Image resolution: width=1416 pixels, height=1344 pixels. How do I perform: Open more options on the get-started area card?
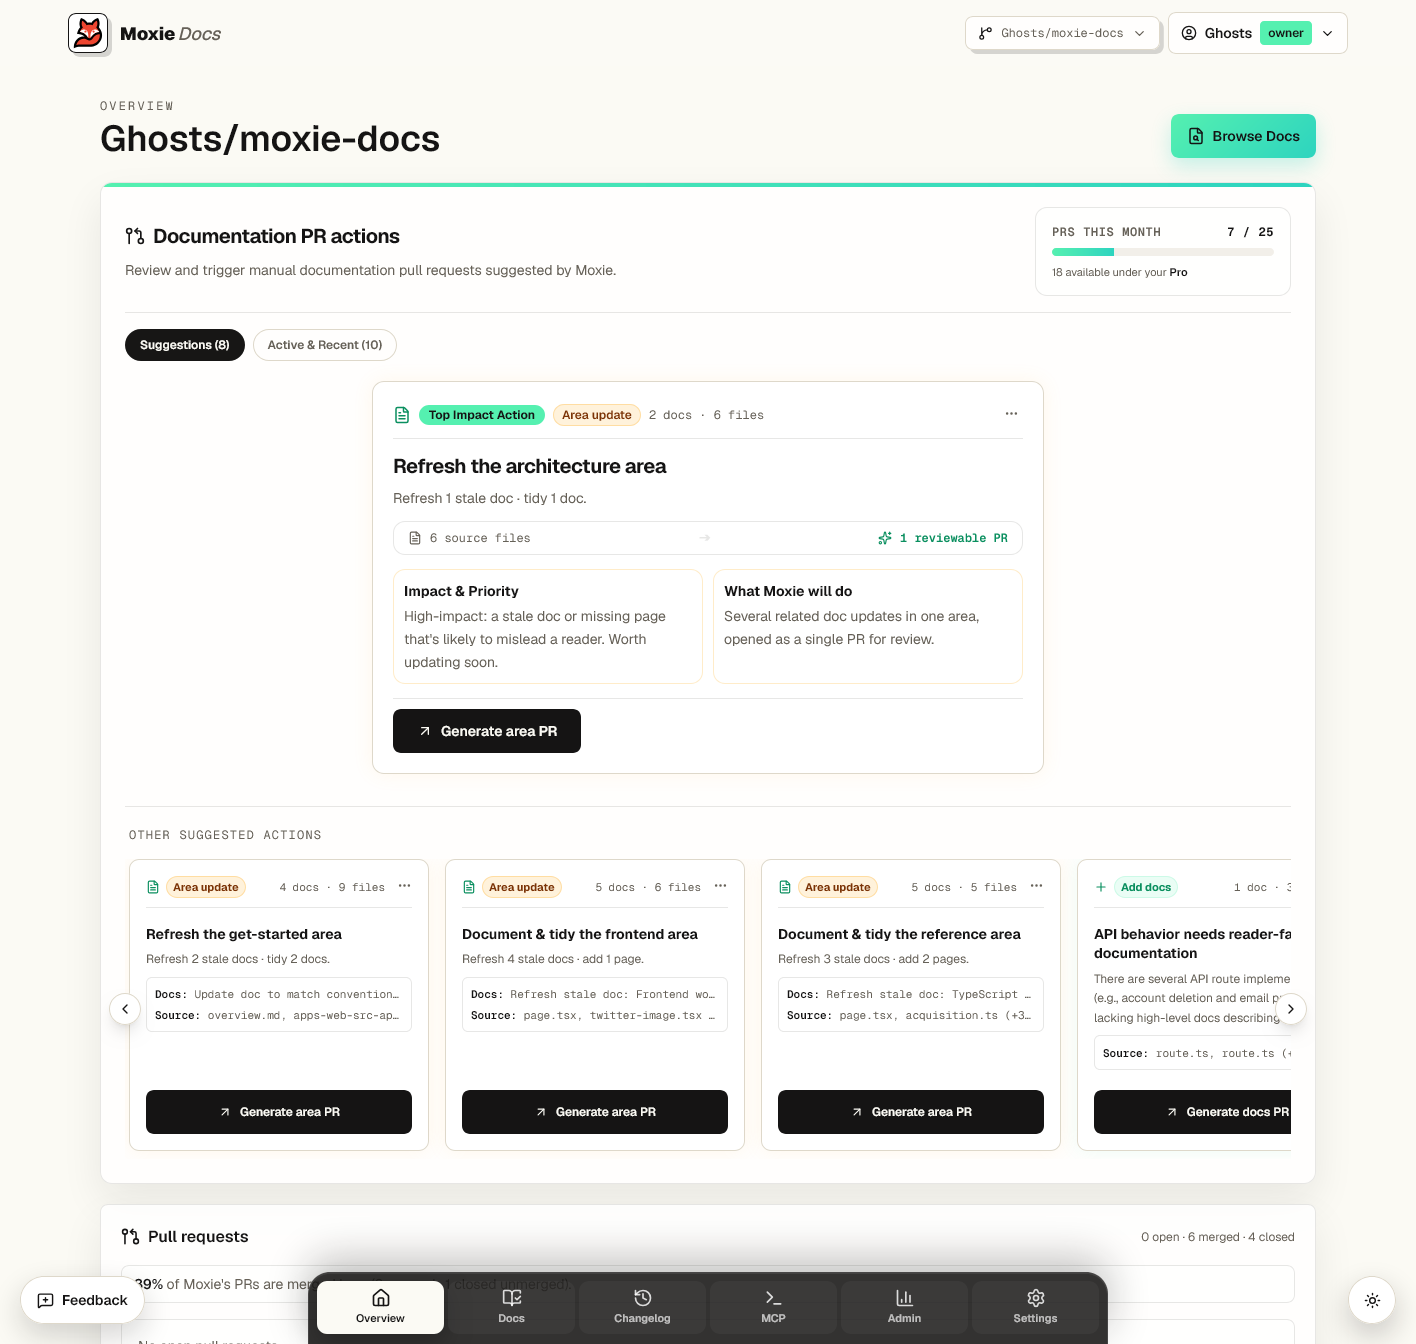tap(404, 886)
